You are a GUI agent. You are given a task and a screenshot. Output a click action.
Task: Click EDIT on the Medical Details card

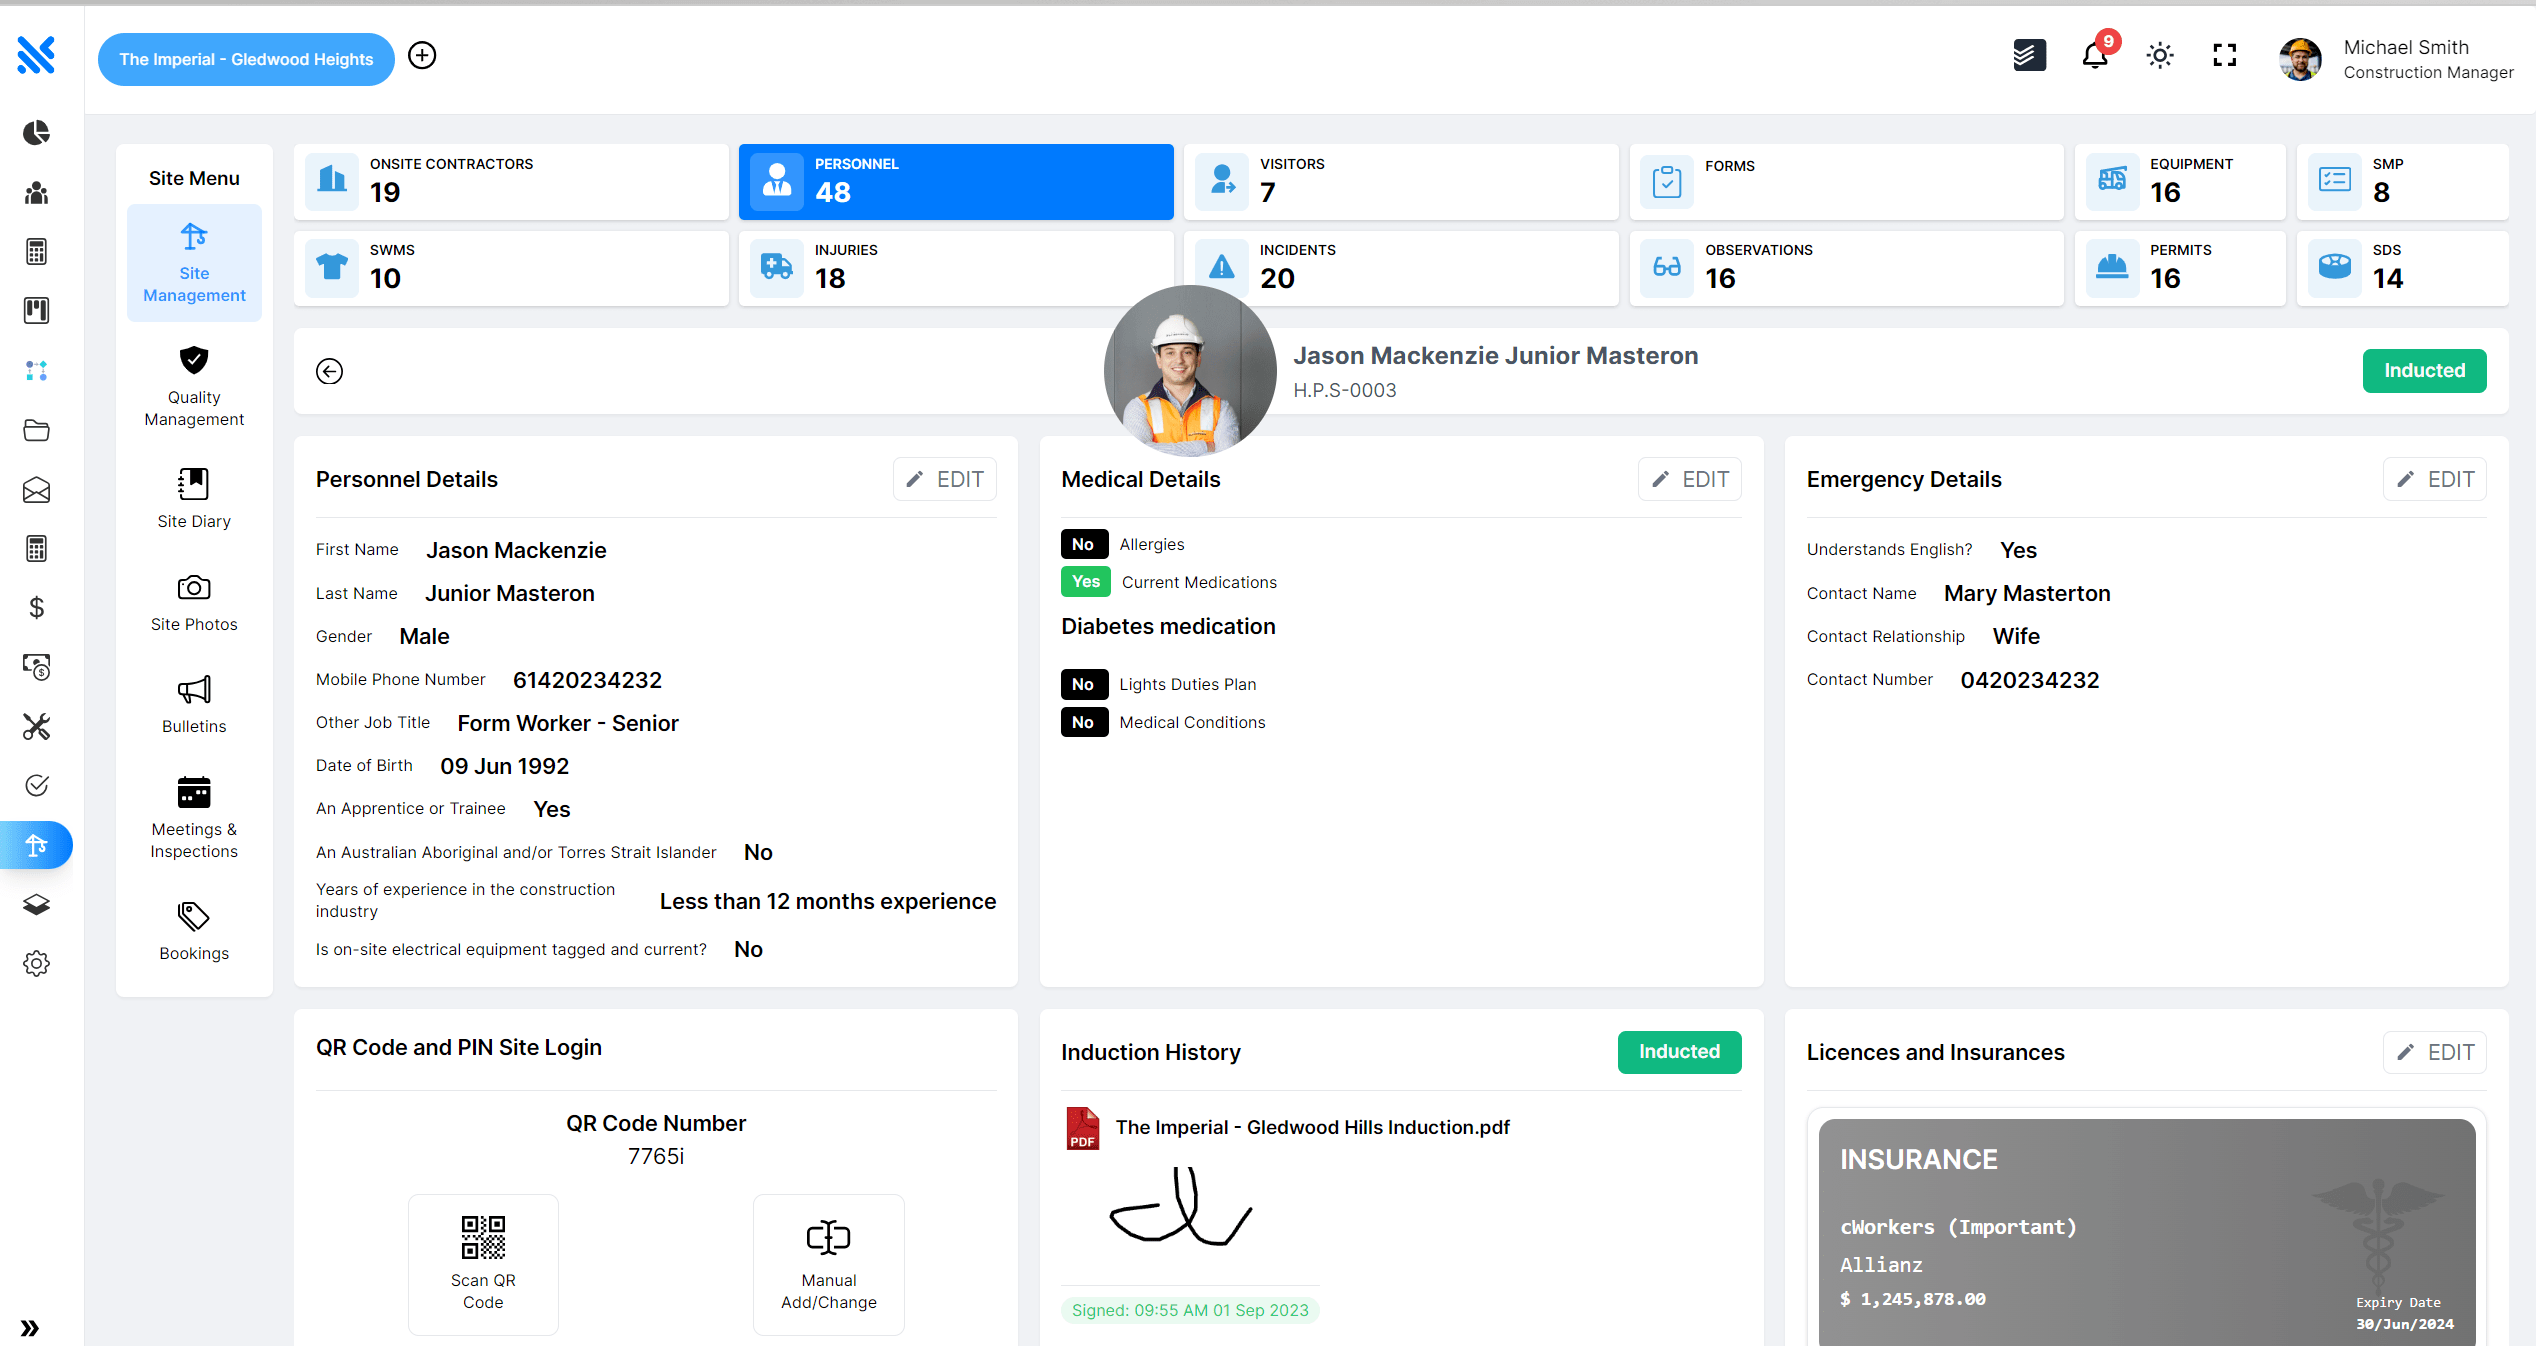(1689, 479)
